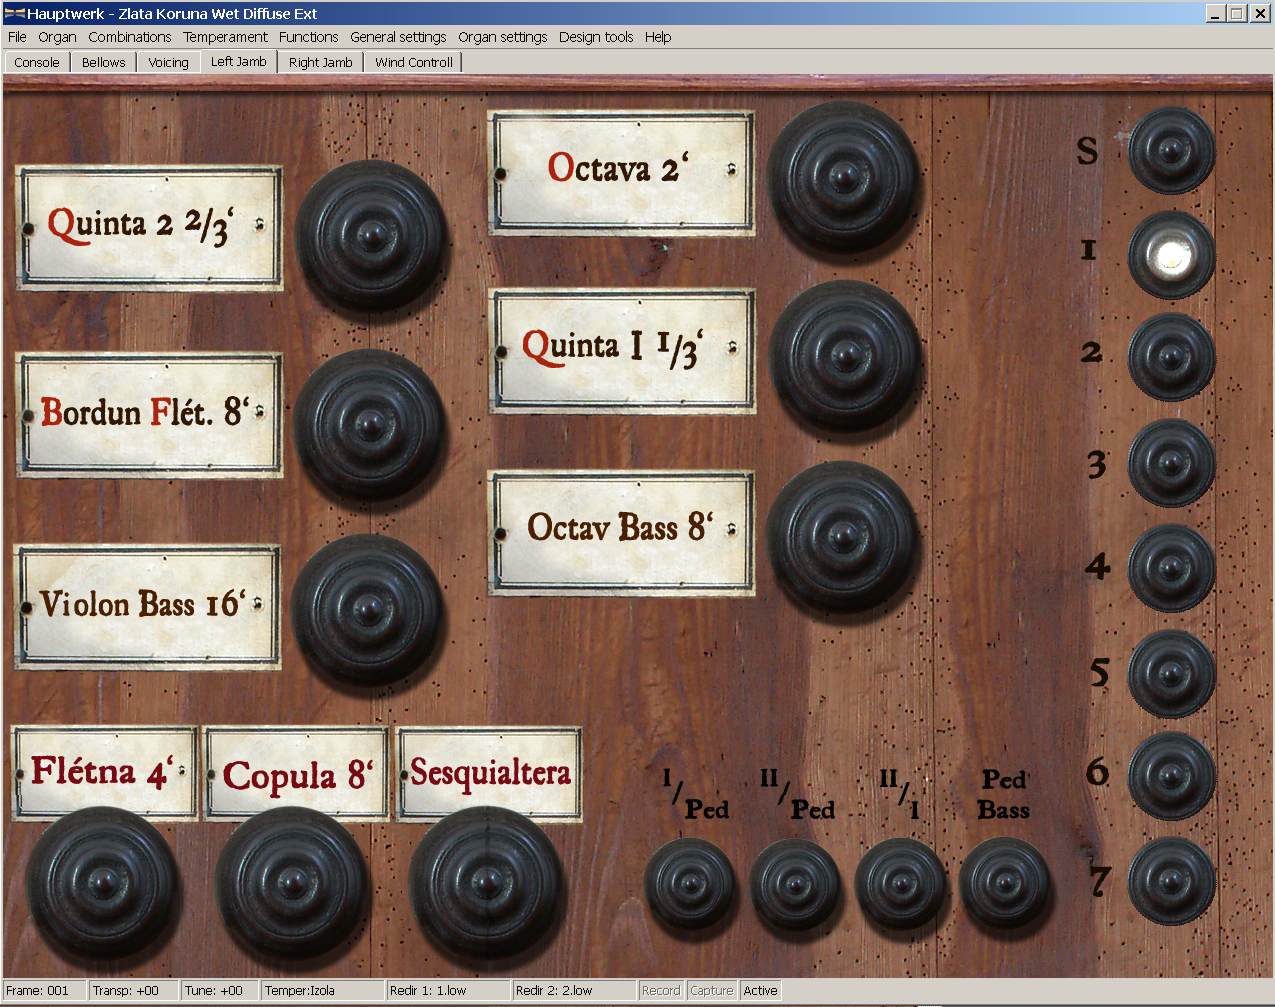1275x1007 pixels.
Task: Expand the Organ settings menu
Action: [502, 37]
